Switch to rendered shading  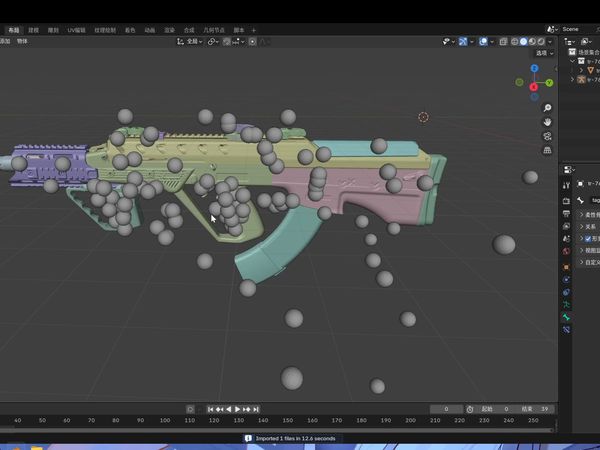[541, 41]
